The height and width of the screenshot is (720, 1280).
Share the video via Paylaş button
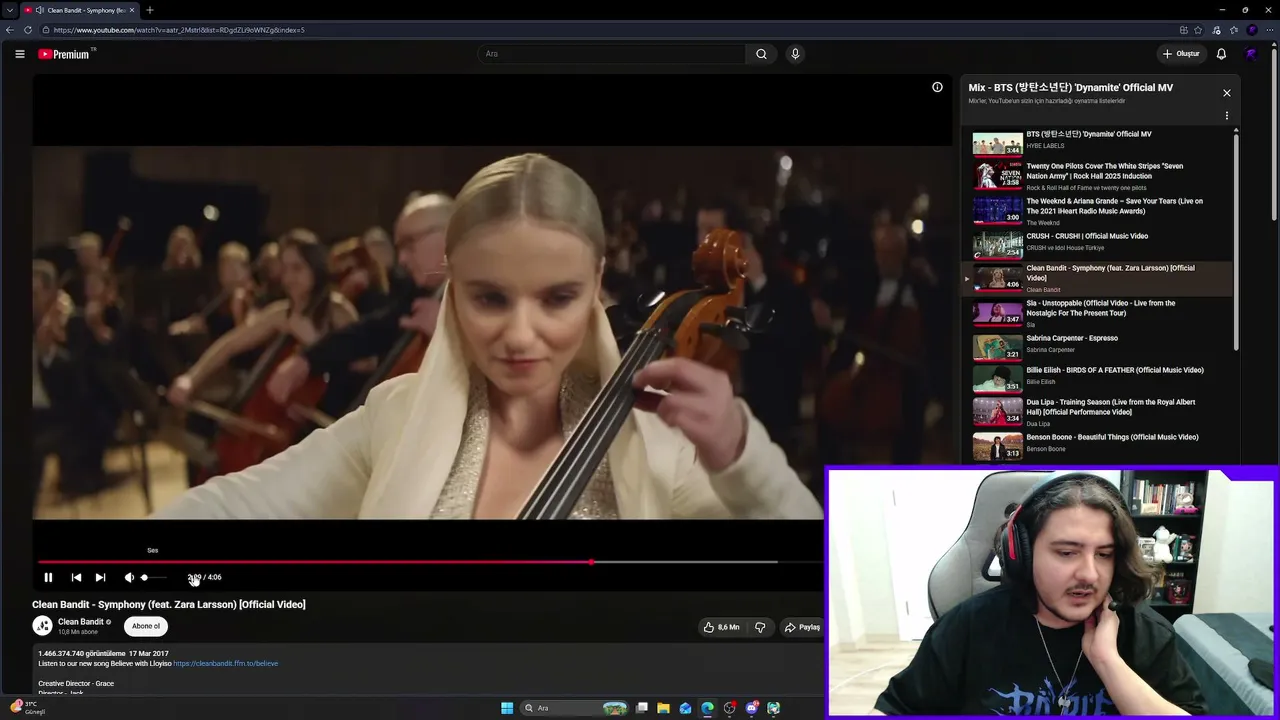[x=802, y=627]
